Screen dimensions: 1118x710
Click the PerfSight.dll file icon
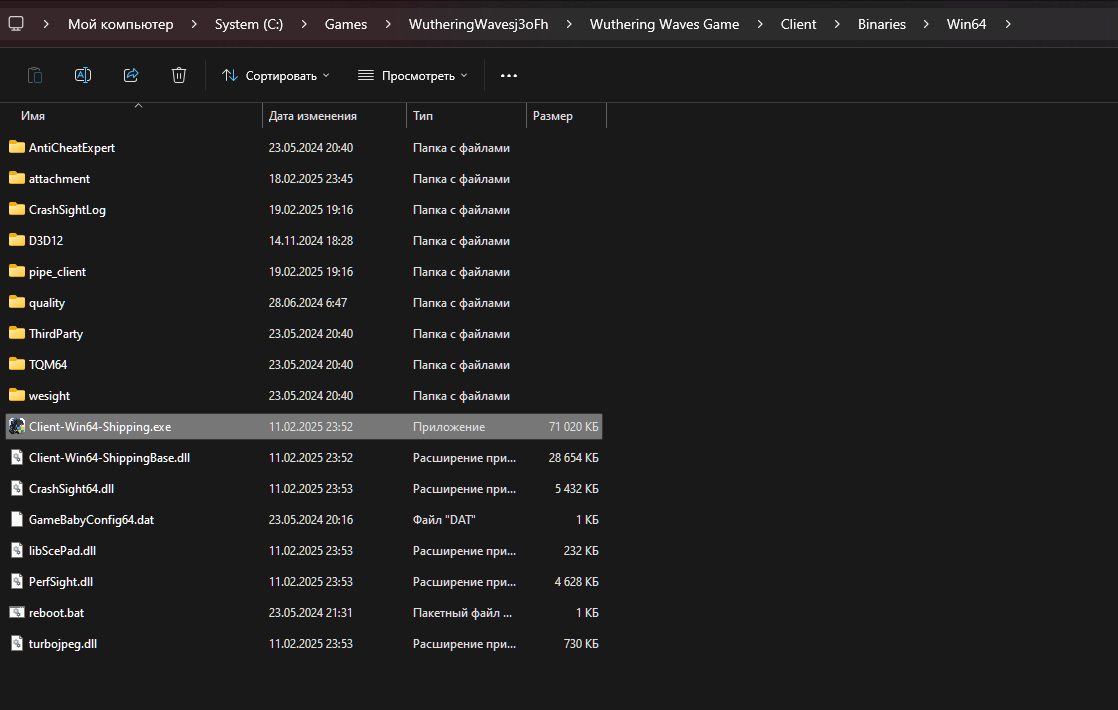(x=17, y=581)
